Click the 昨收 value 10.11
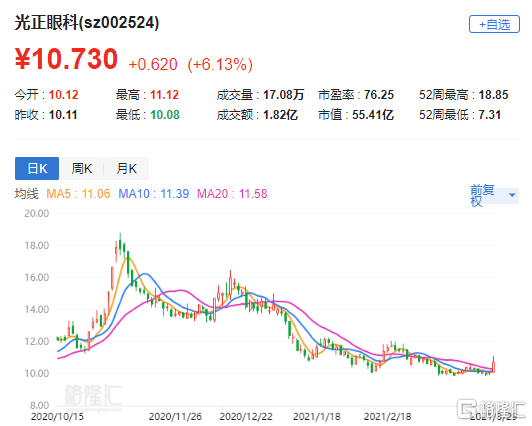 tap(63, 115)
